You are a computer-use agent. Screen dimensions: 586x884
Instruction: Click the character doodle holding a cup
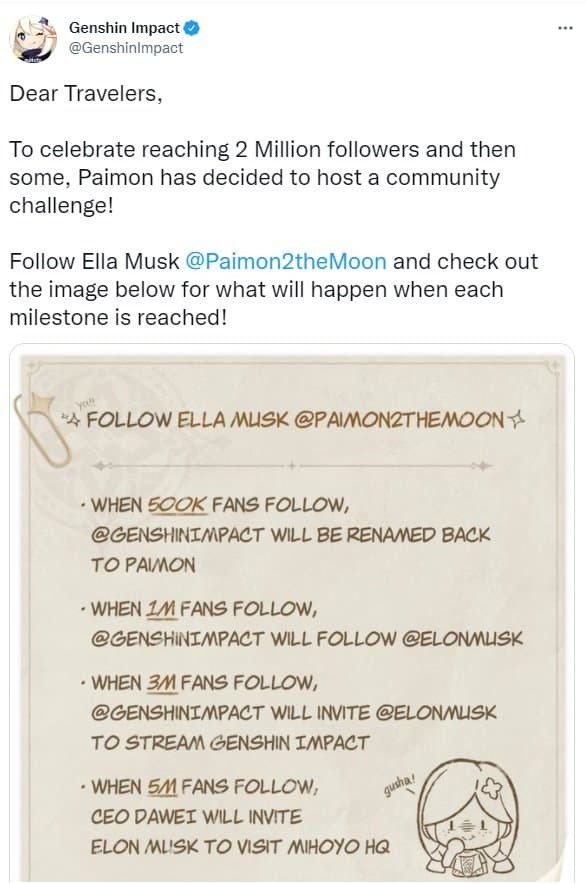(469, 819)
